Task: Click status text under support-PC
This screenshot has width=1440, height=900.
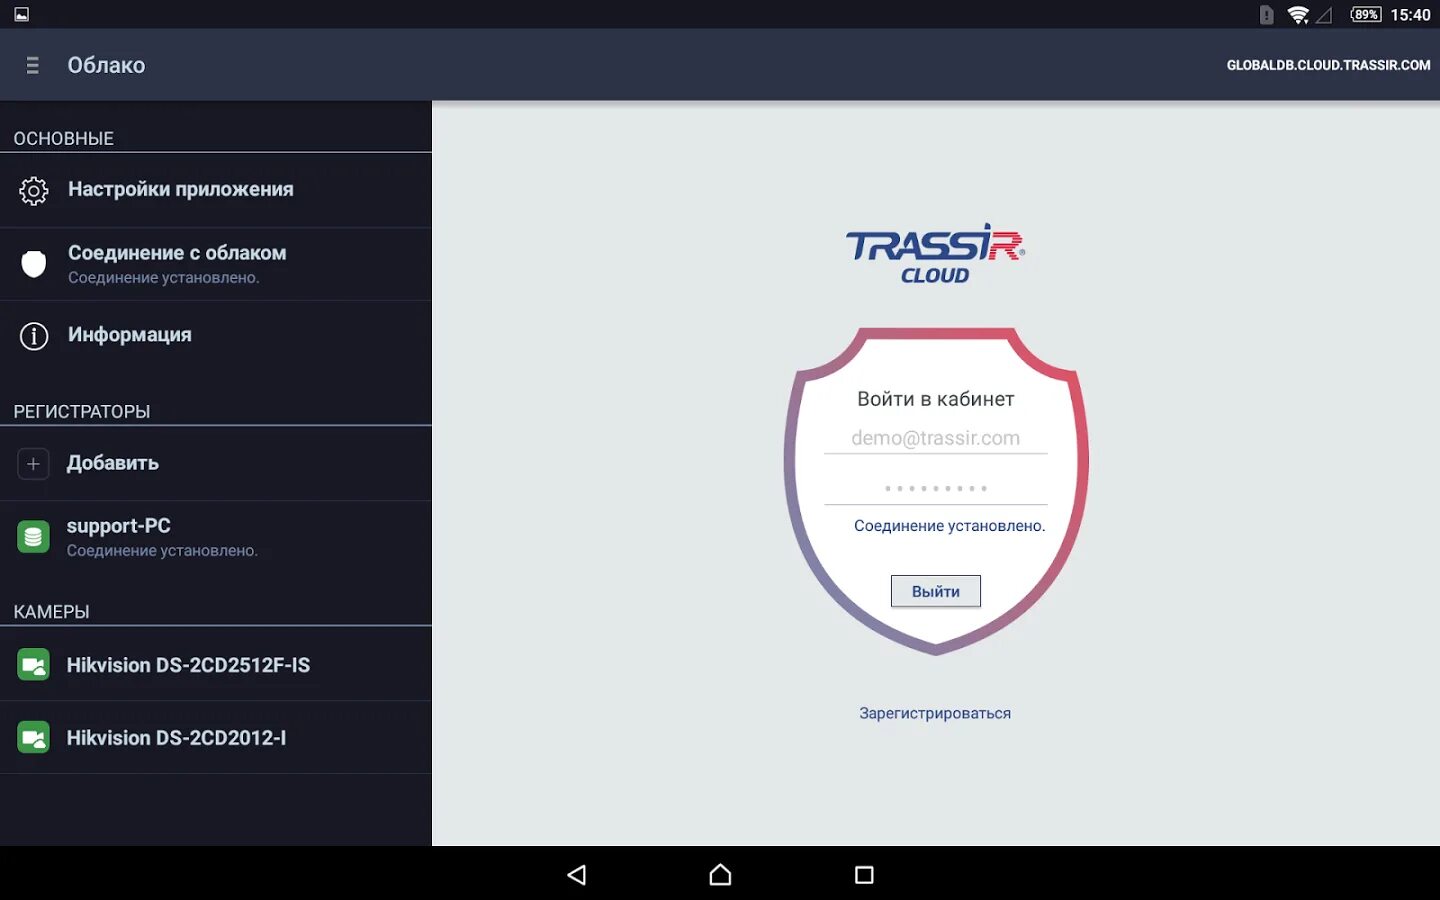Action: pyautogui.click(x=162, y=550)
